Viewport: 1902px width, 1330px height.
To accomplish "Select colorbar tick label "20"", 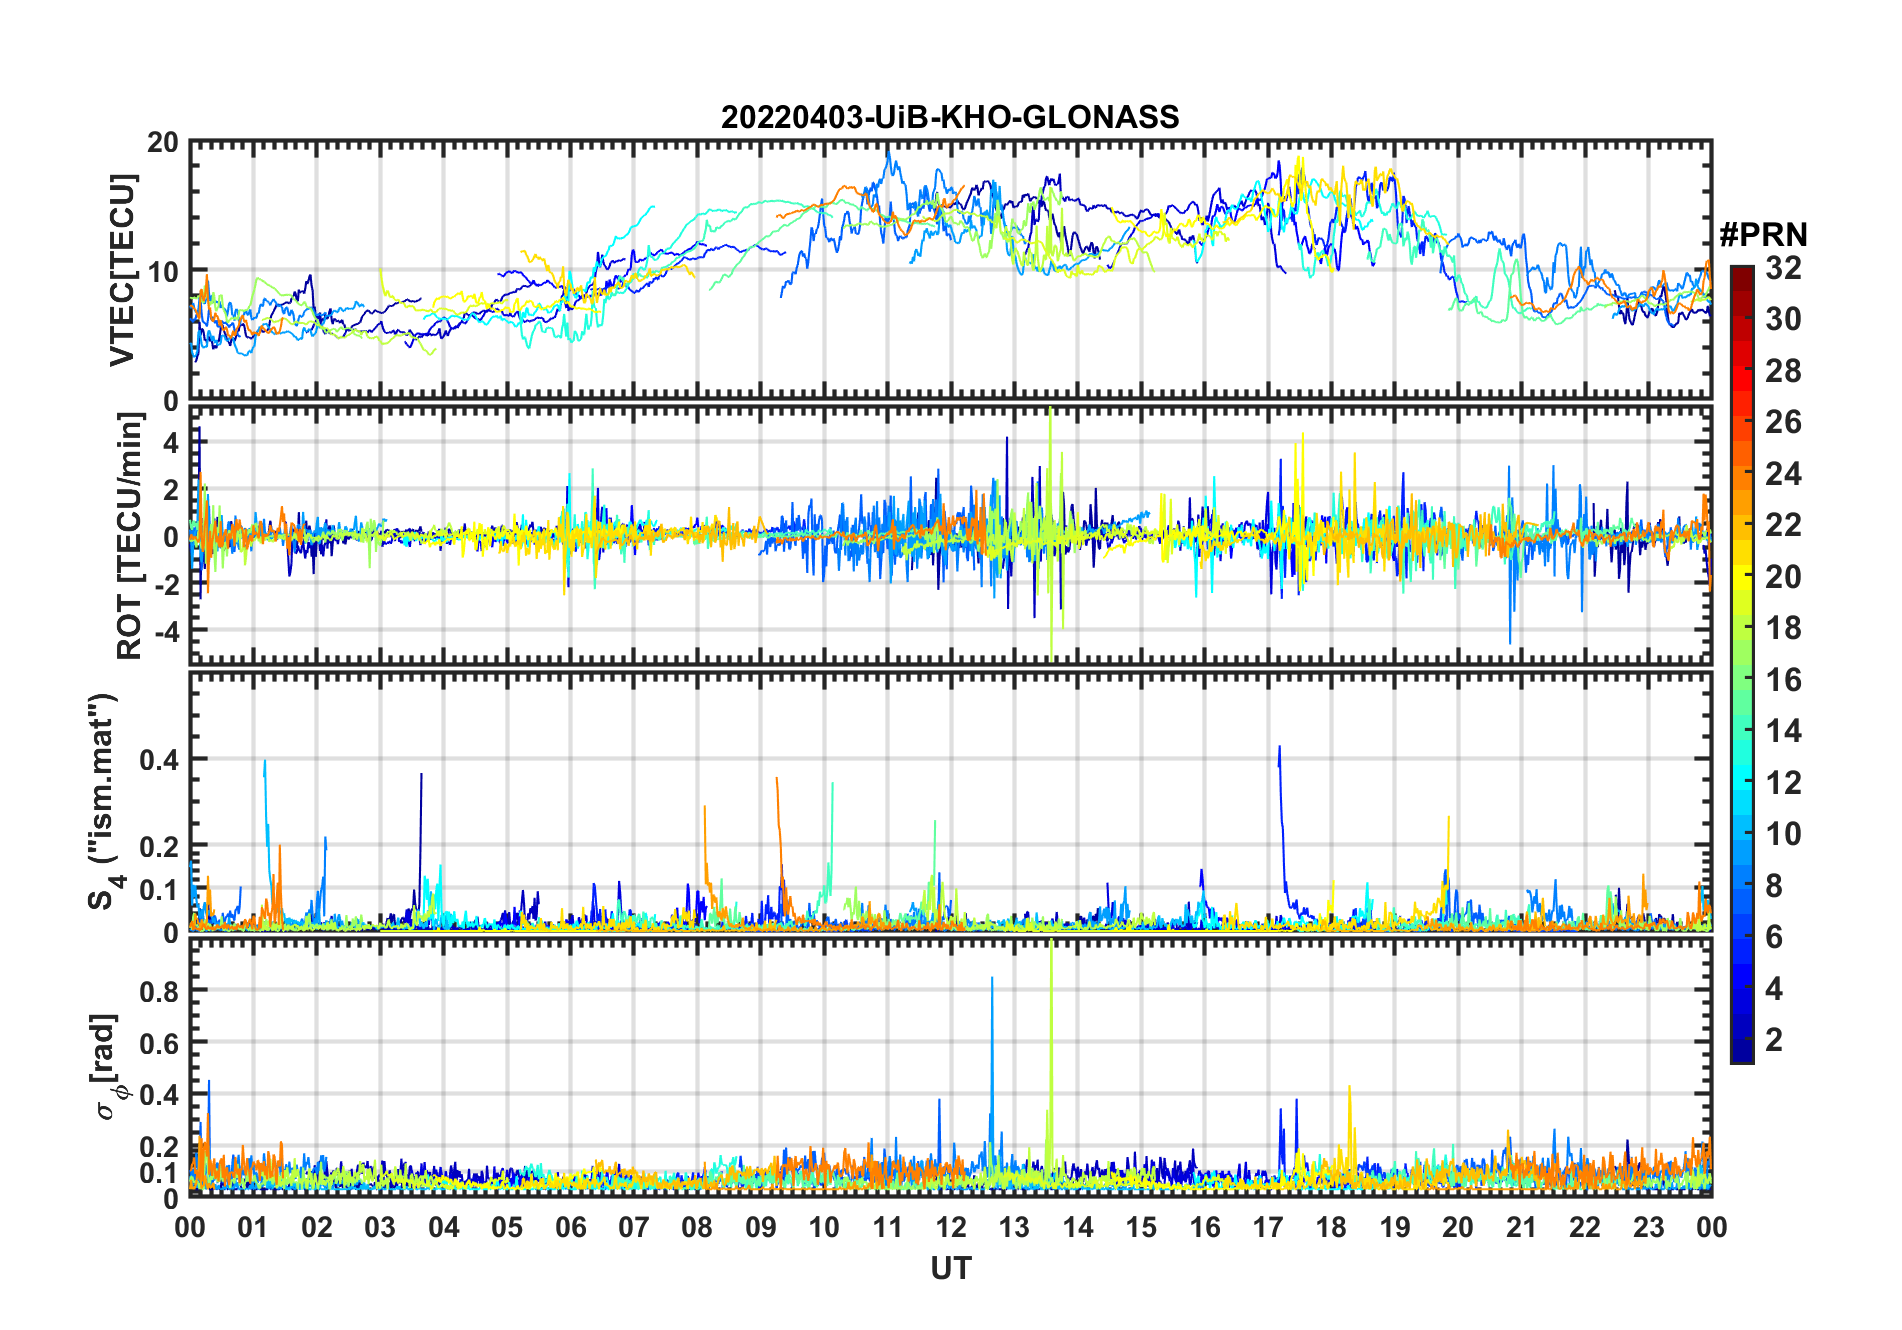I will (x=1784, y=577).
